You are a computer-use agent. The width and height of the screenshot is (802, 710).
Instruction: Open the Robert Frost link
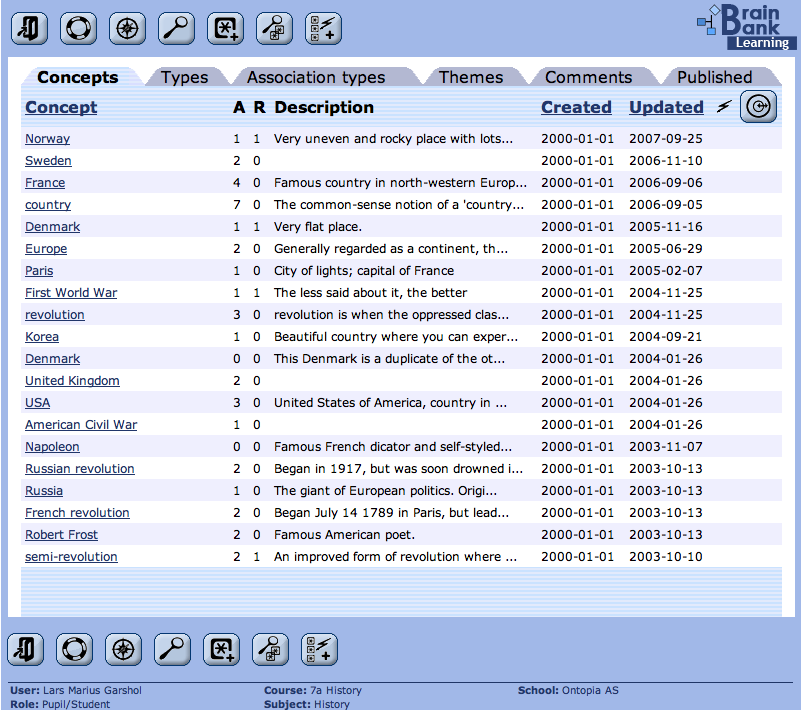[61, 535]
